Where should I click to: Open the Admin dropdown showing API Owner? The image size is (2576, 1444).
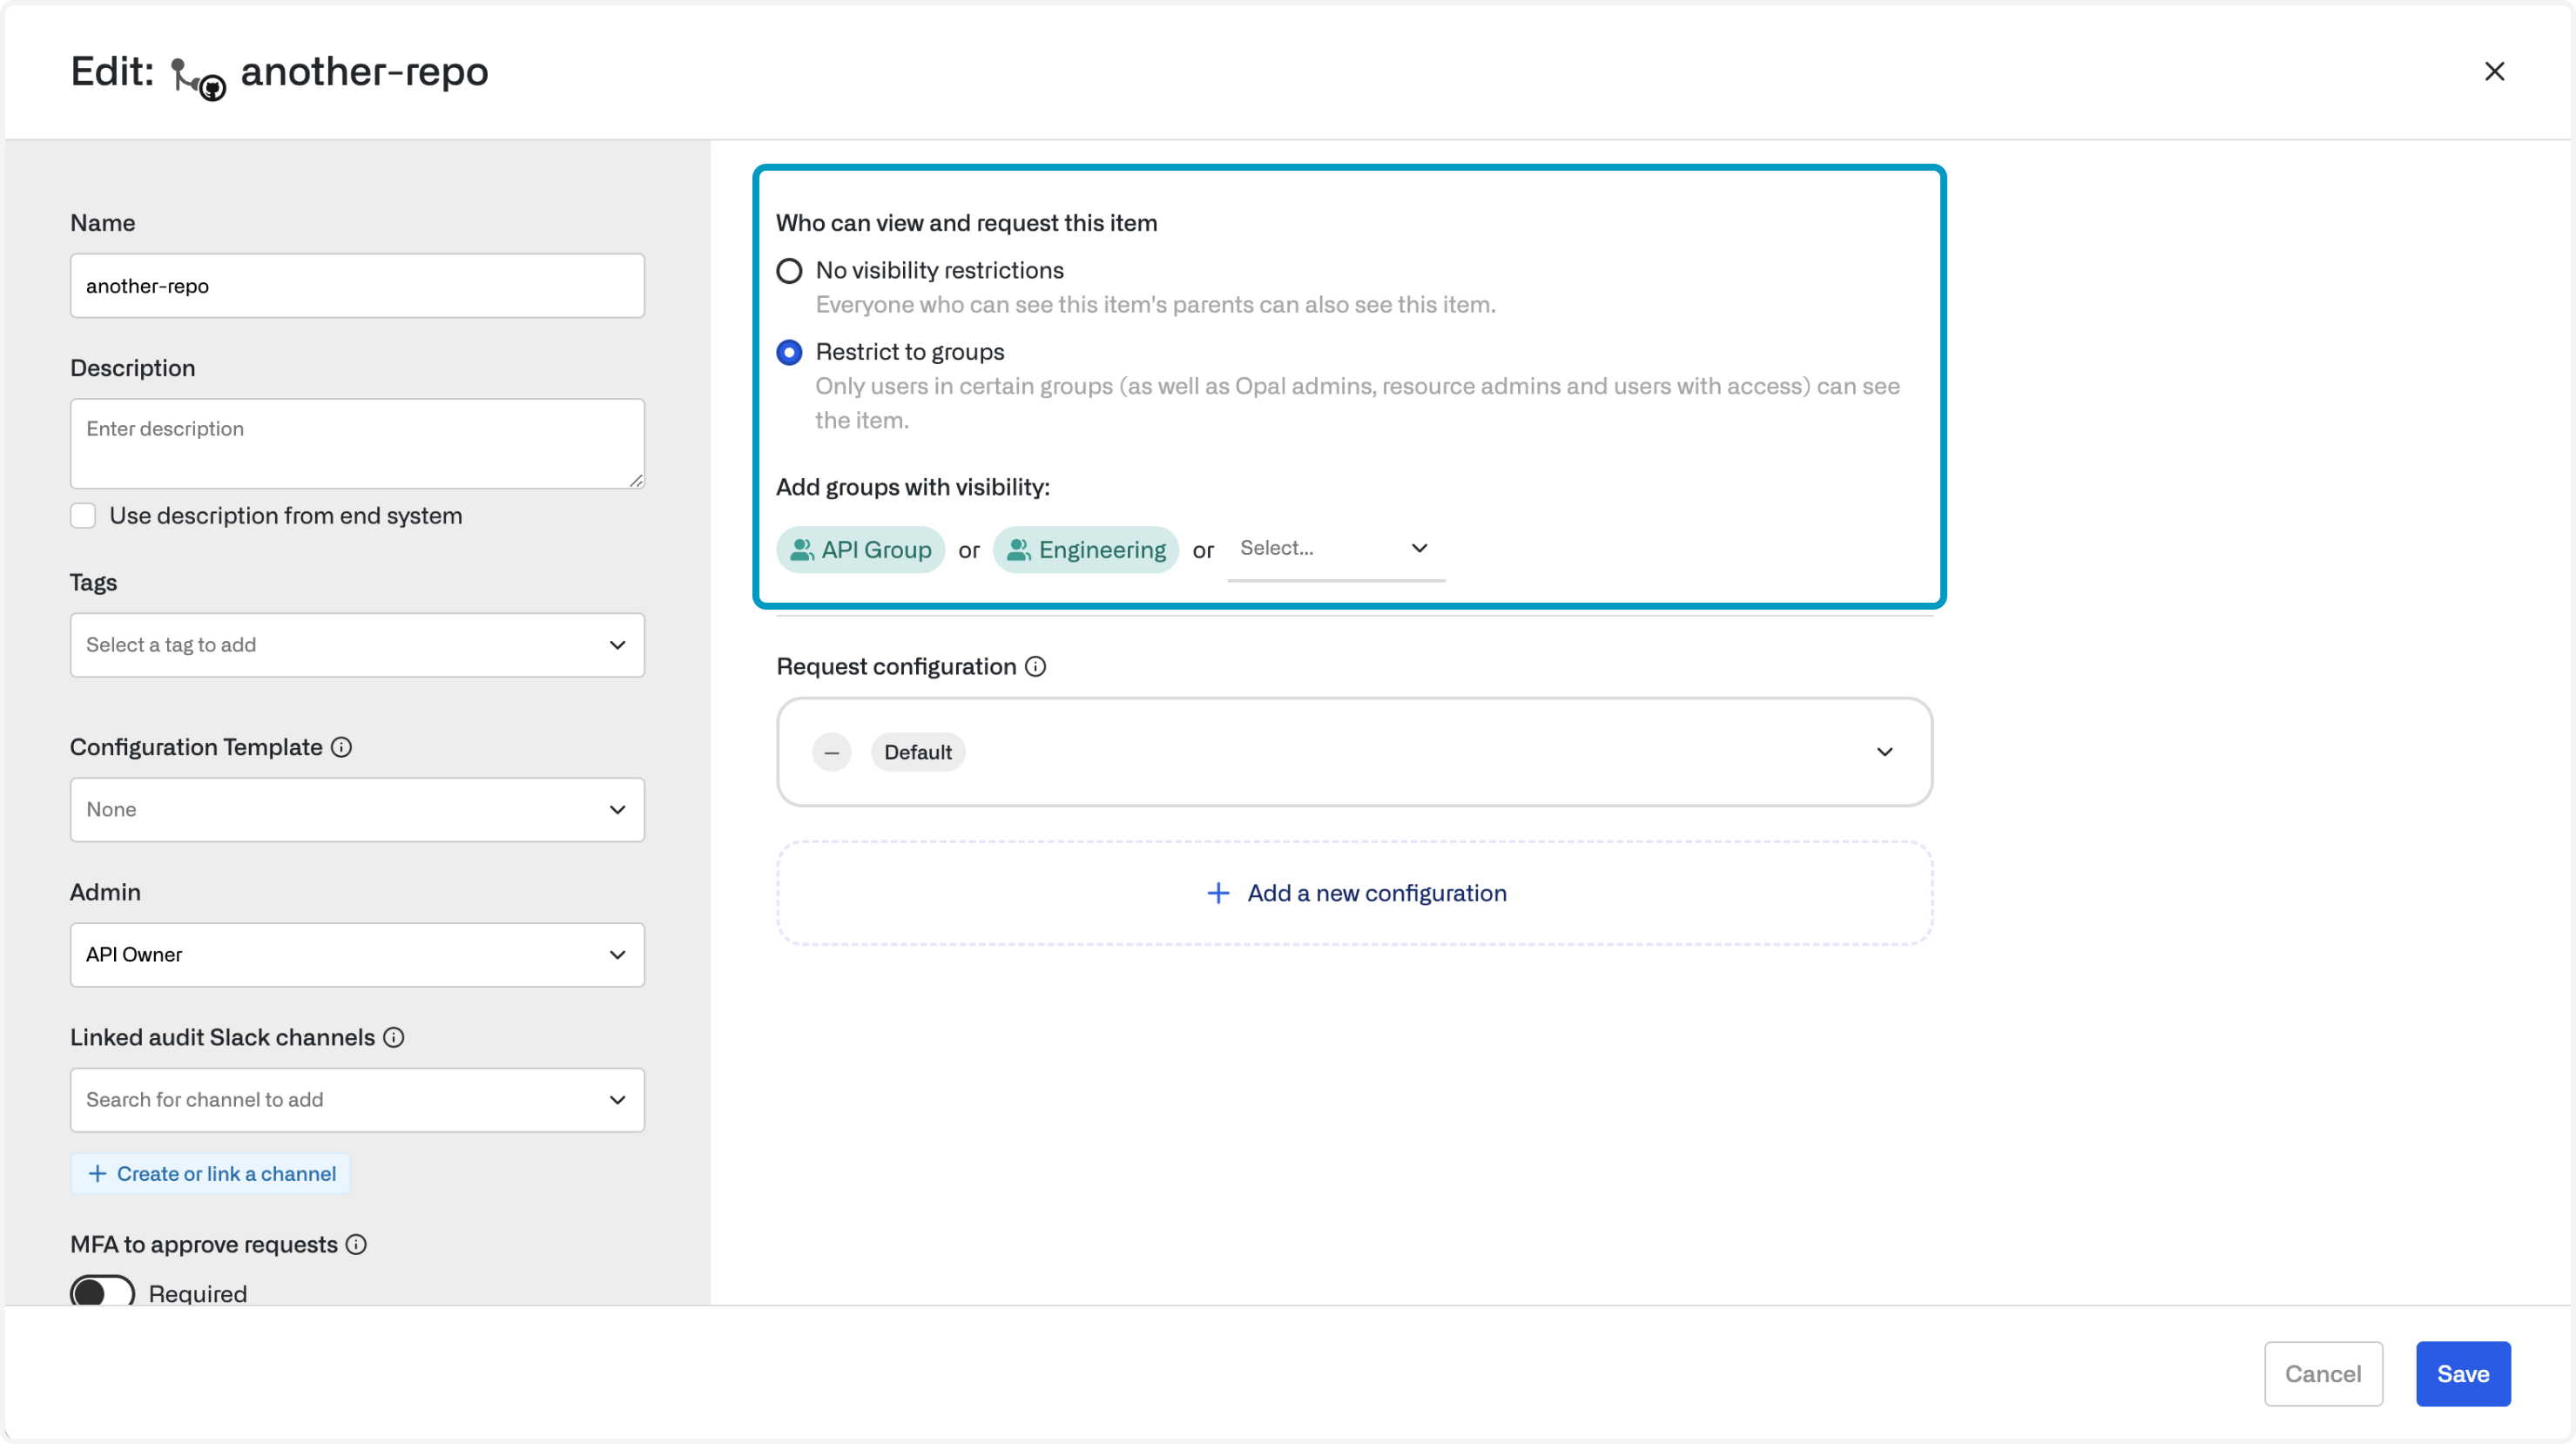point(357,955)
